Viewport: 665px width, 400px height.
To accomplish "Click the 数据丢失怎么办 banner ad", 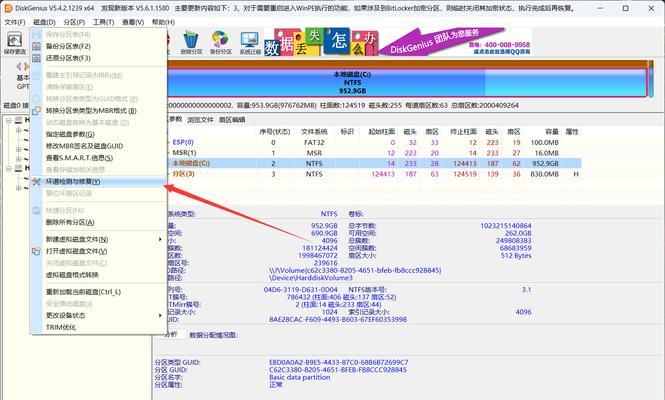I will click(321, 42).
